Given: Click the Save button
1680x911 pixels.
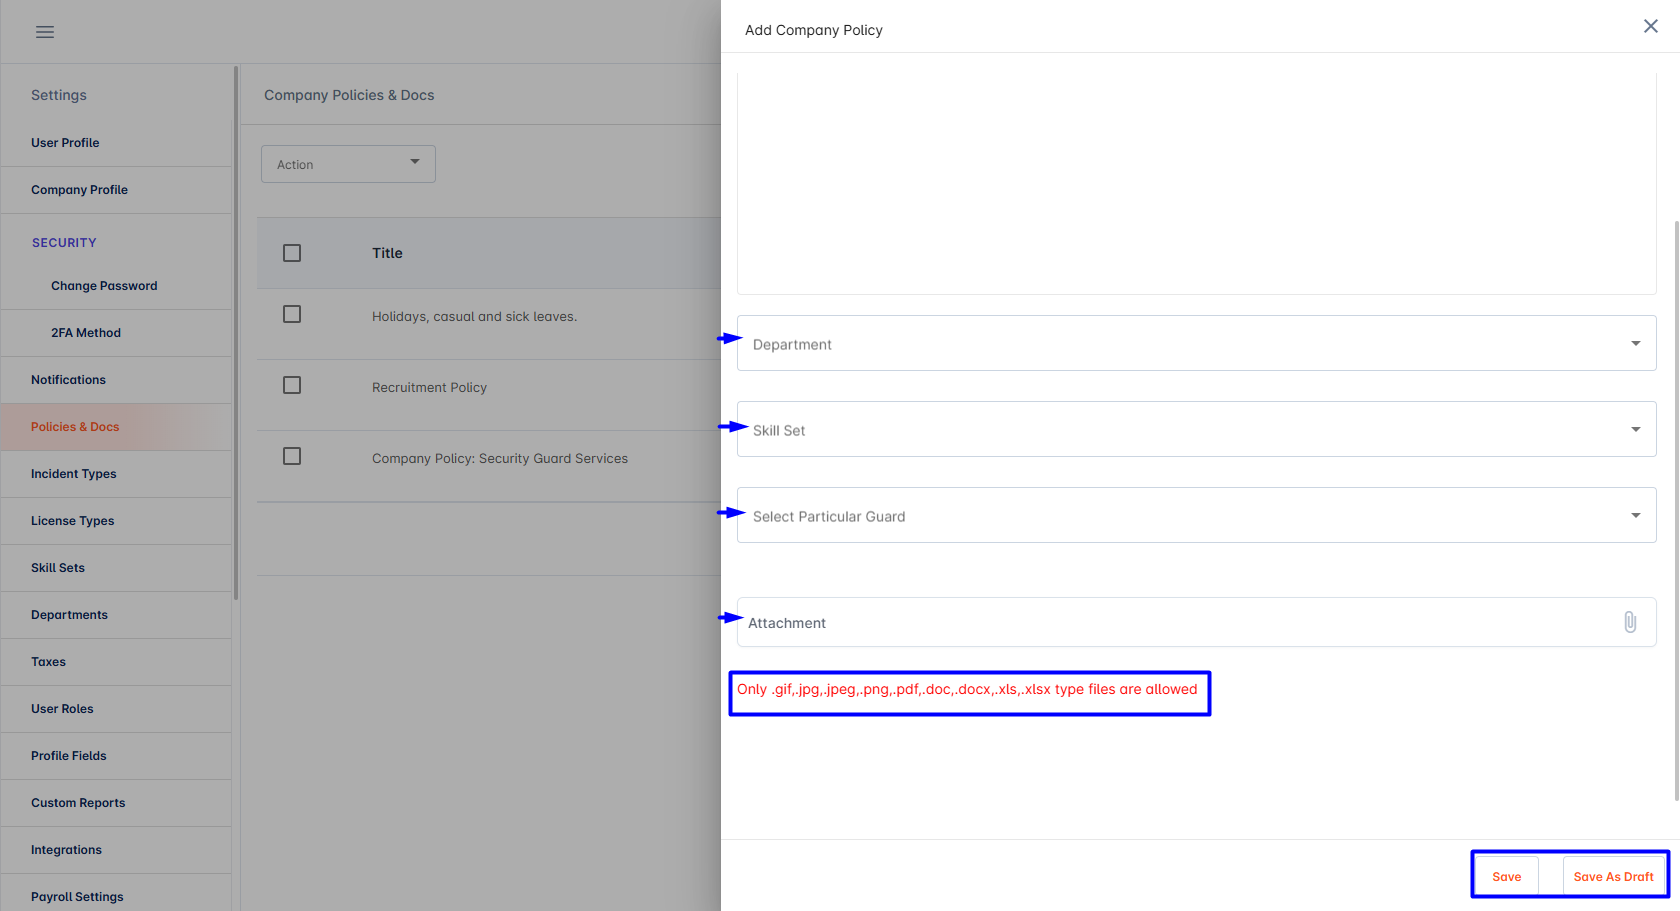Looking at the screenshot, I should pos(1507,876).
